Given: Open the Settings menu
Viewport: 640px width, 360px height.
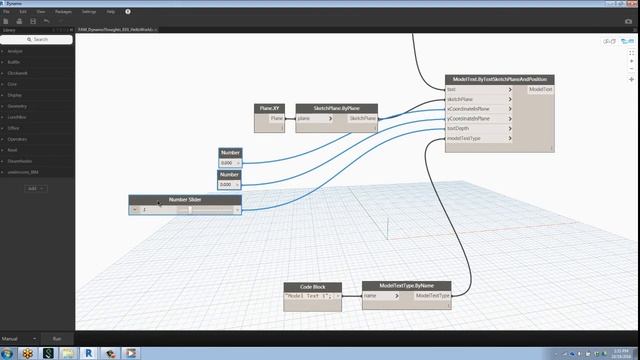Looking at the screenshot, I should click(89, 12).
